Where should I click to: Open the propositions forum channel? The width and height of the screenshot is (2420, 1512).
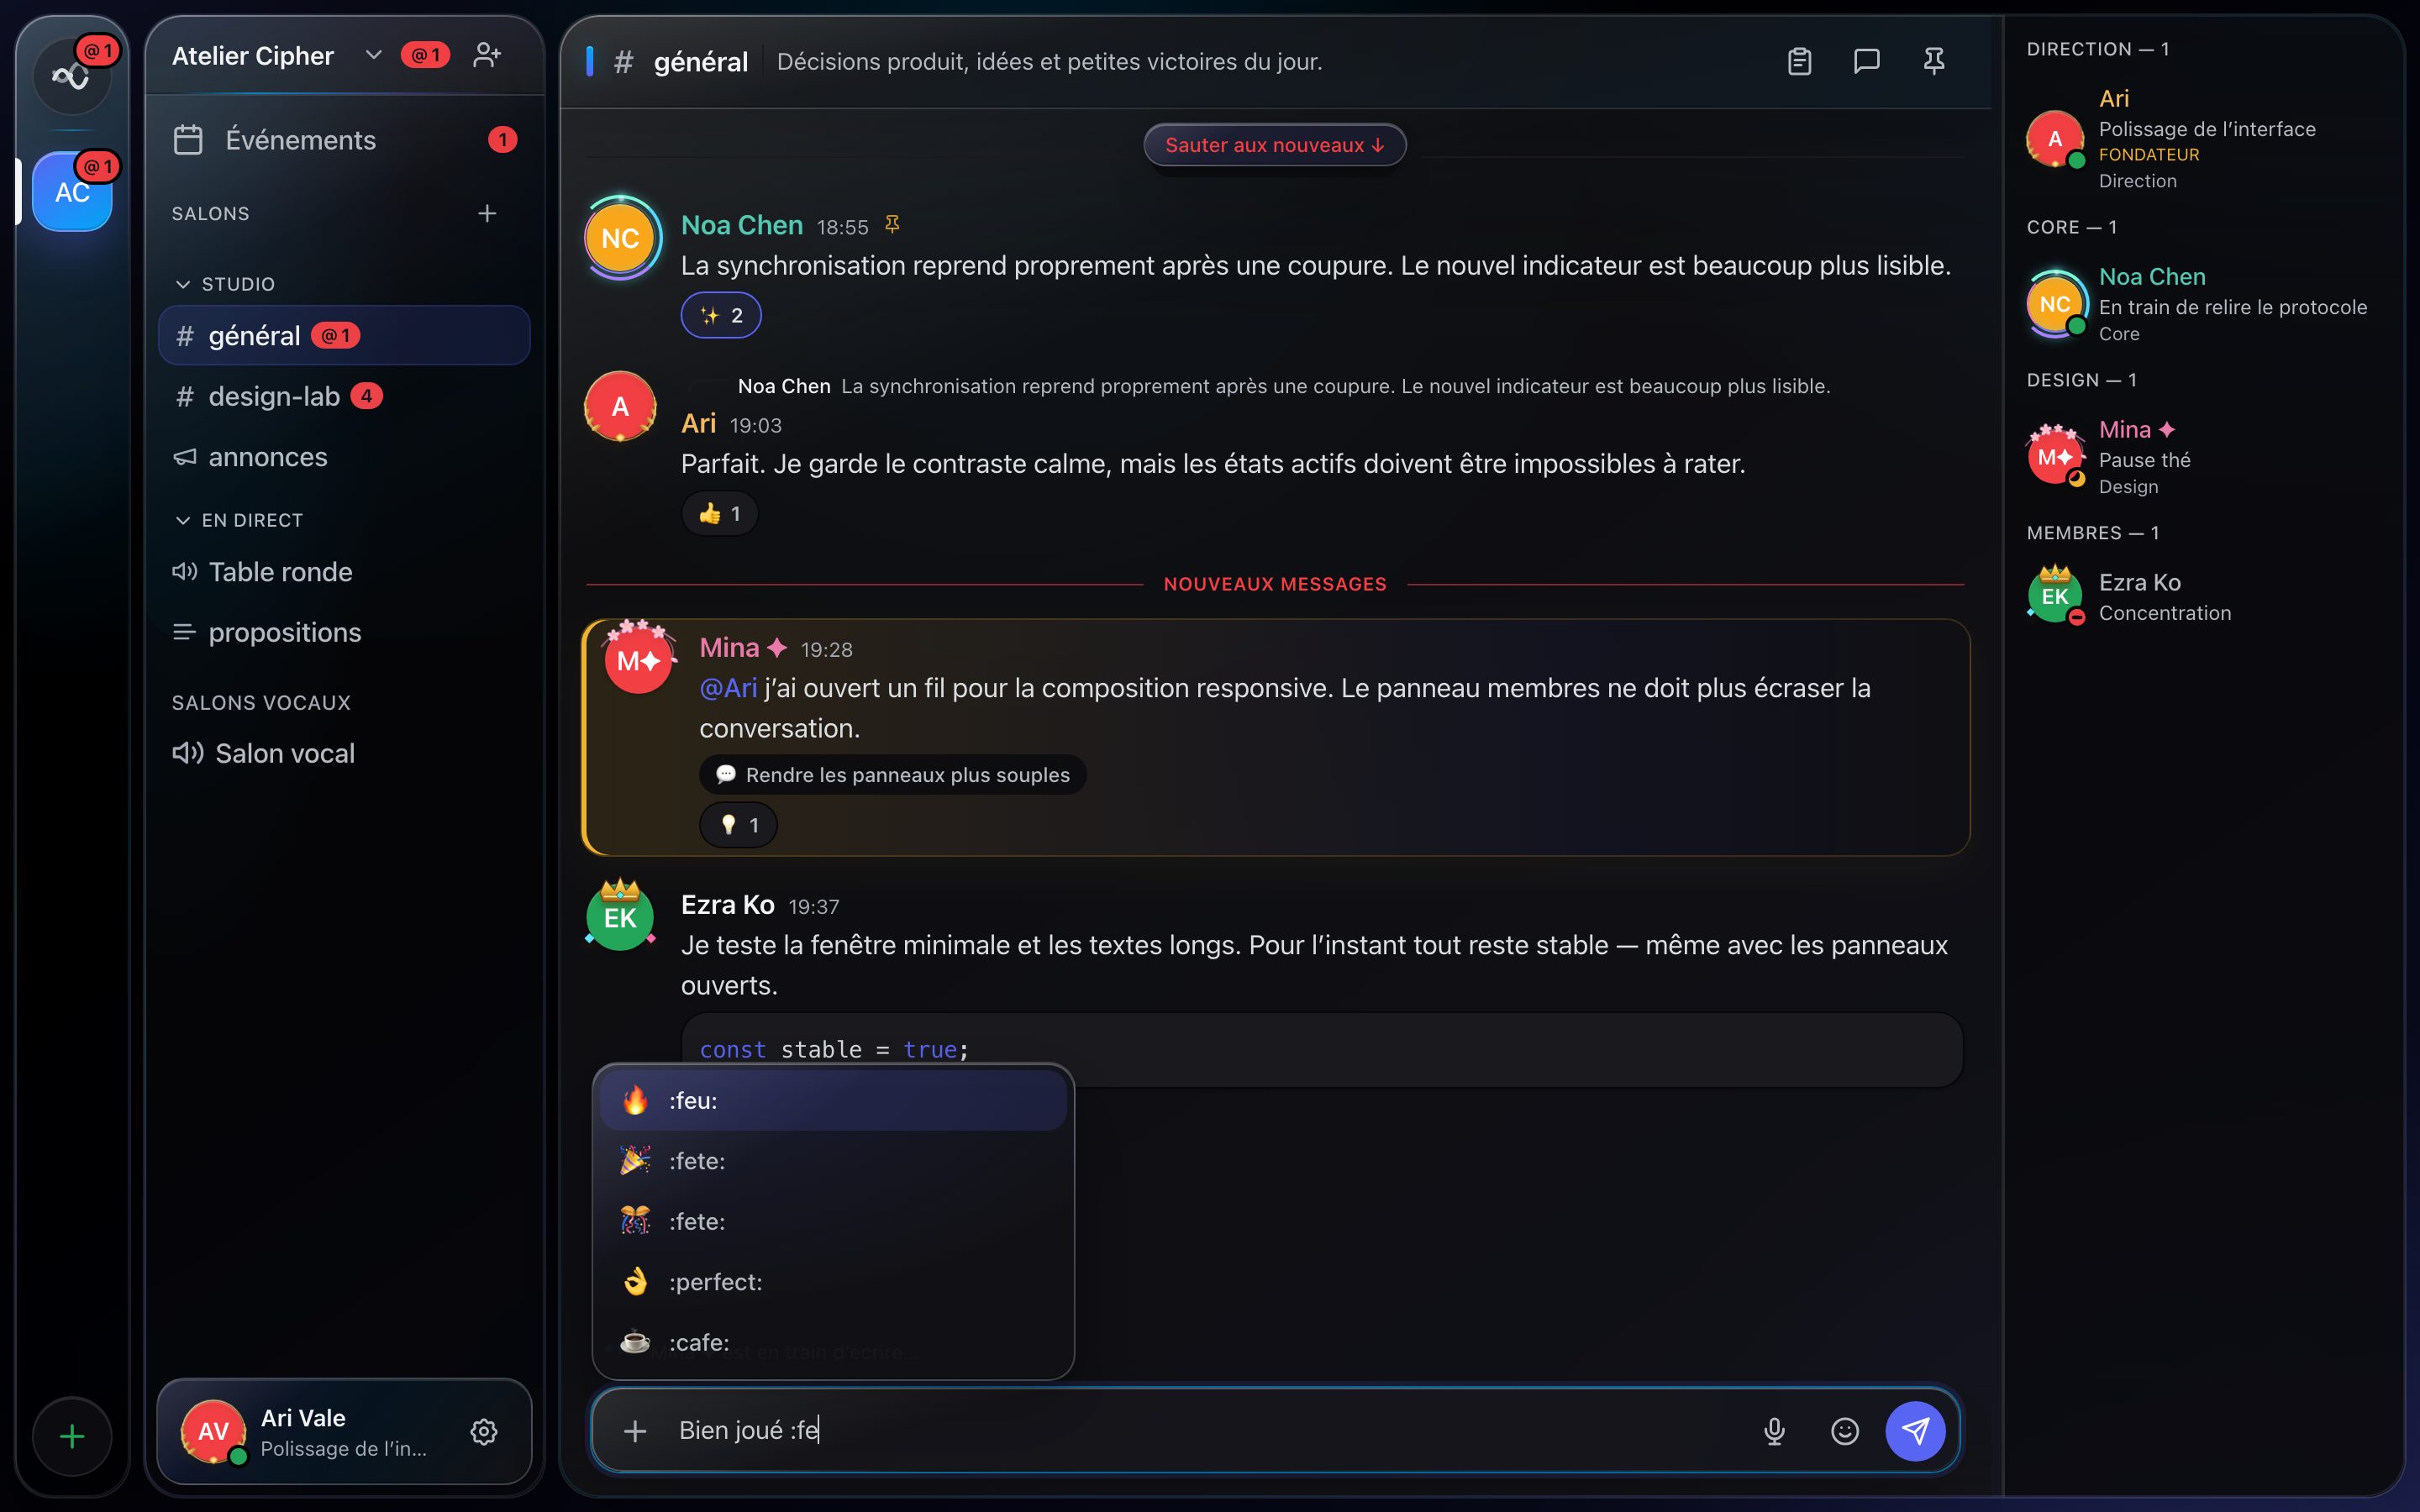pos(344,632)
